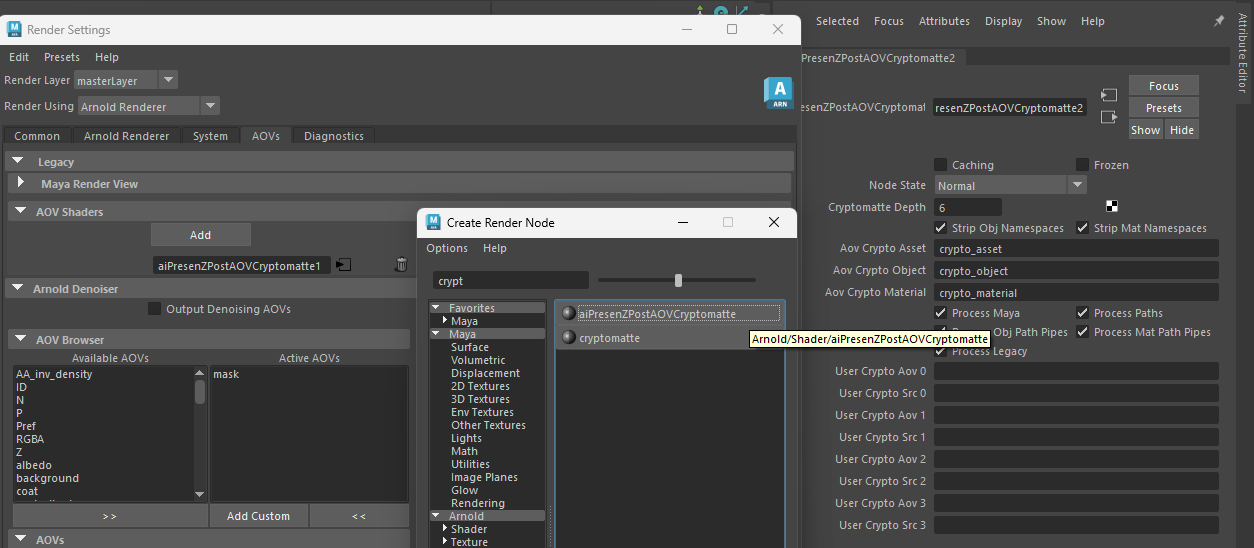Expand the Shader entry under Arnold

point(445,529)
